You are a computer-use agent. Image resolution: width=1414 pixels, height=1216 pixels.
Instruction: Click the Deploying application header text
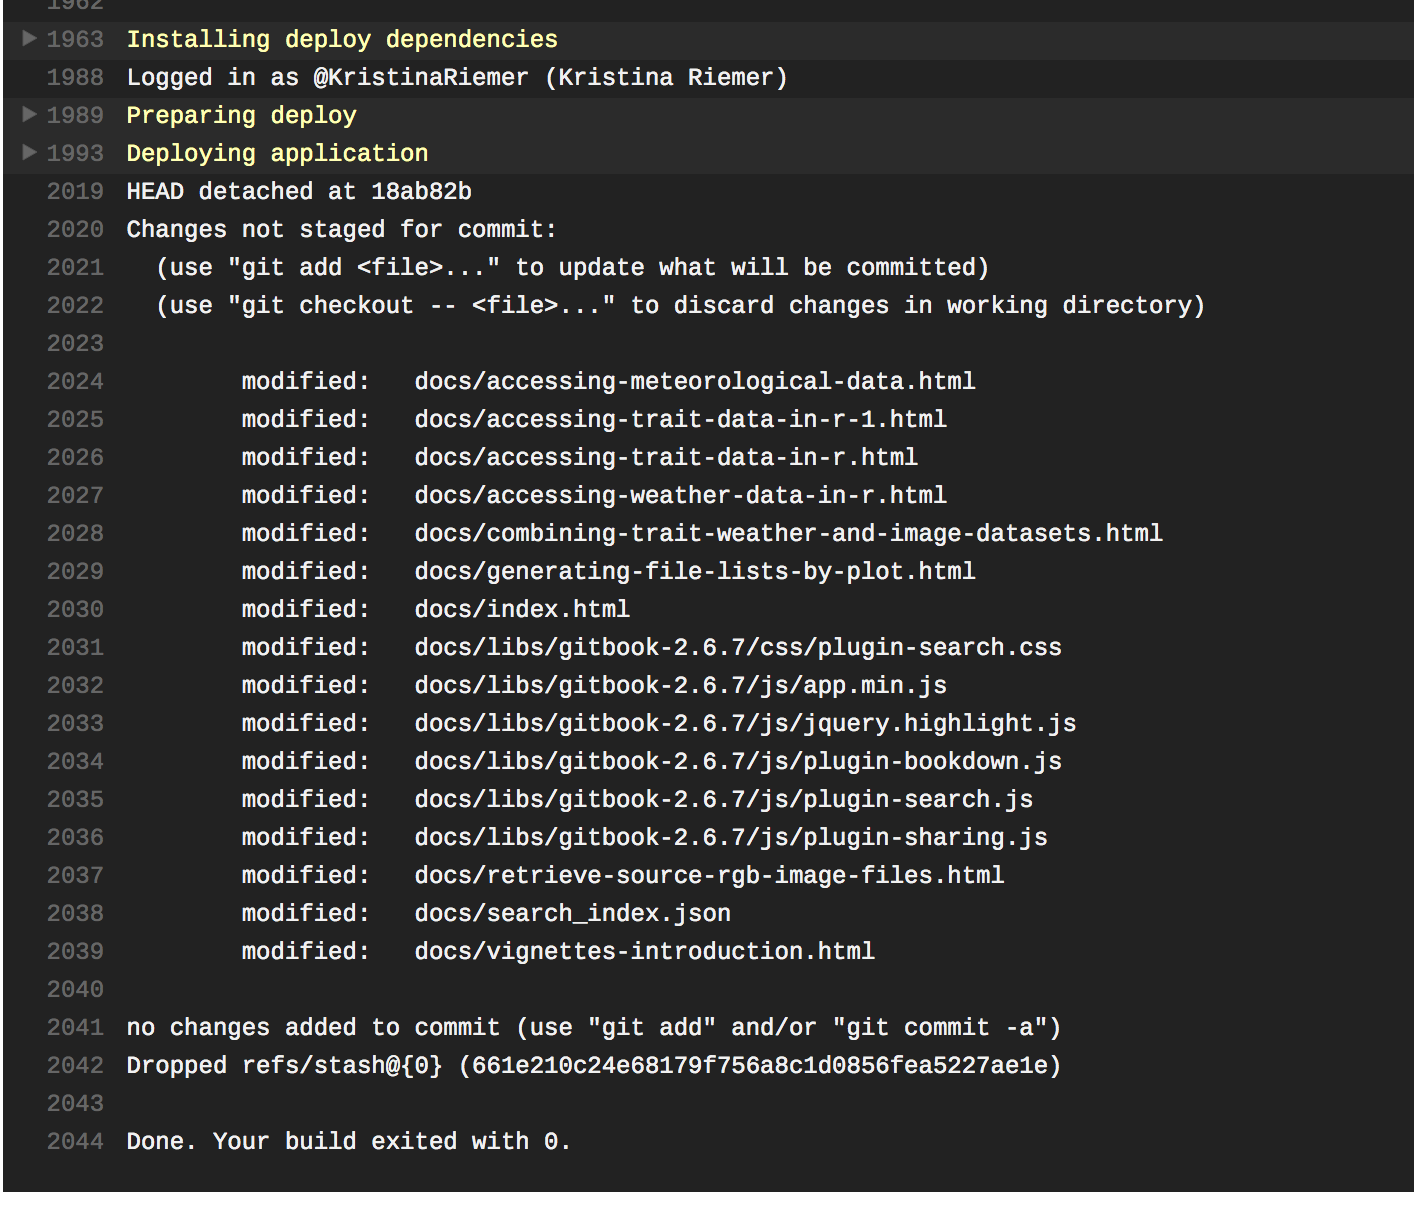277,153
